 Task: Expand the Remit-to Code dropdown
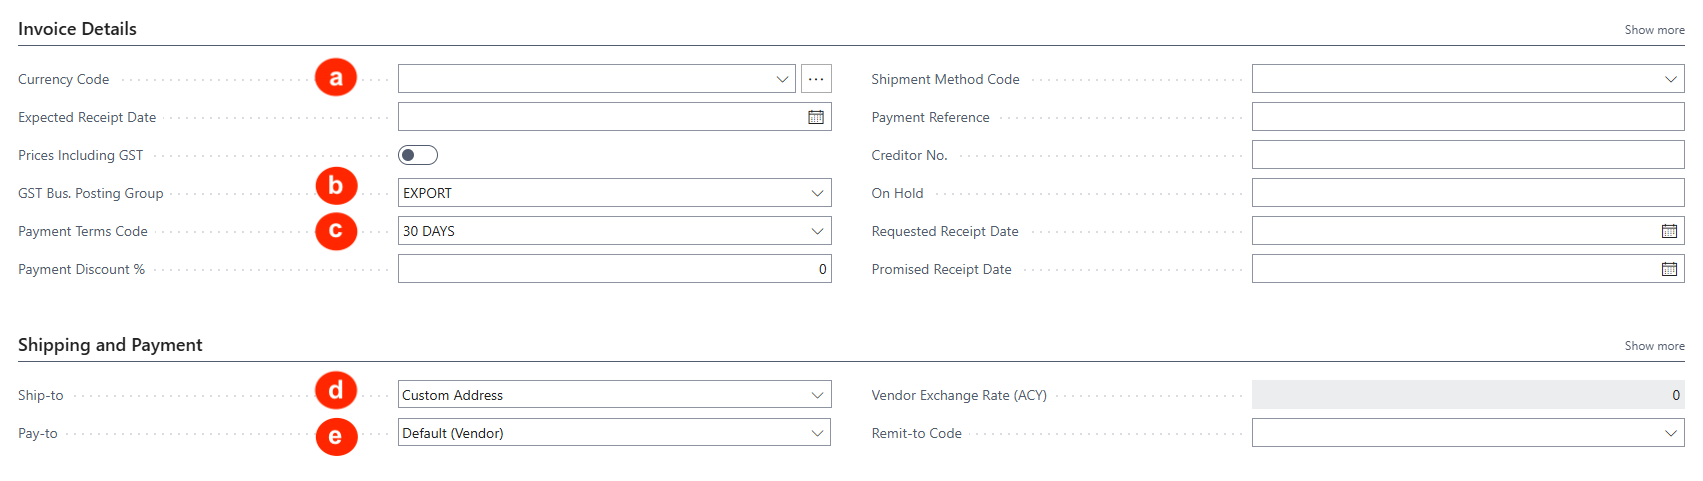(x=1670, y=433)
